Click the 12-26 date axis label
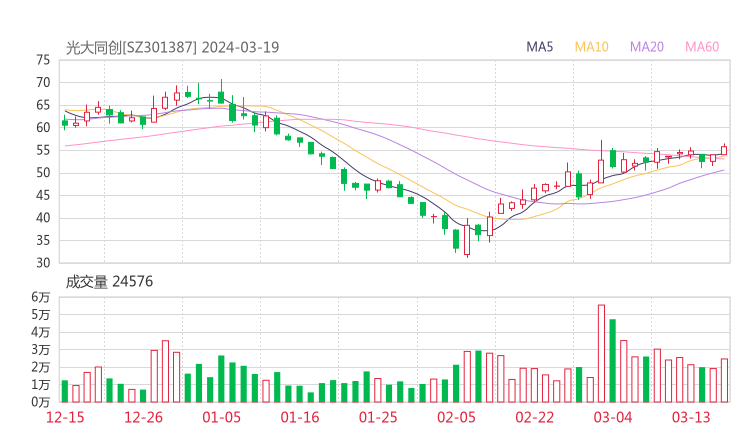Viewport: 740px width, 440px height. tap(143, 417)
